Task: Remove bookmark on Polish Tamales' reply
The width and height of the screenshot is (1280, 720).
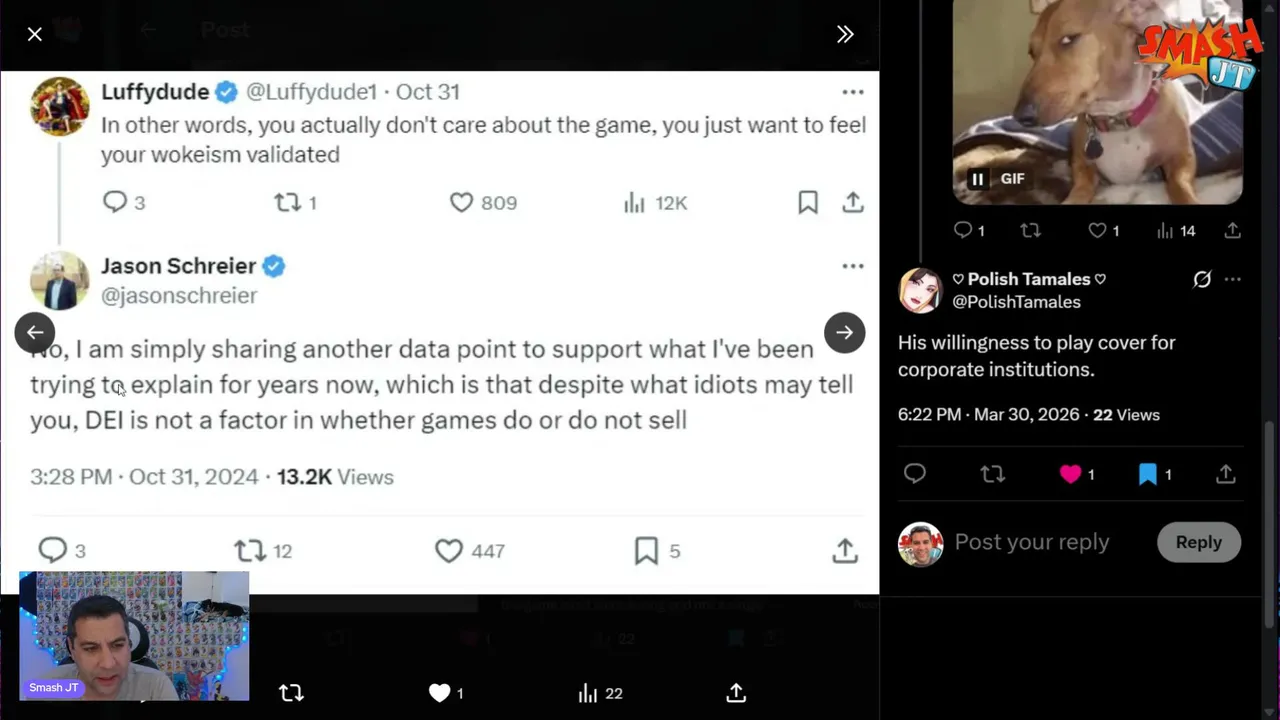Action: pos(1147,474)
